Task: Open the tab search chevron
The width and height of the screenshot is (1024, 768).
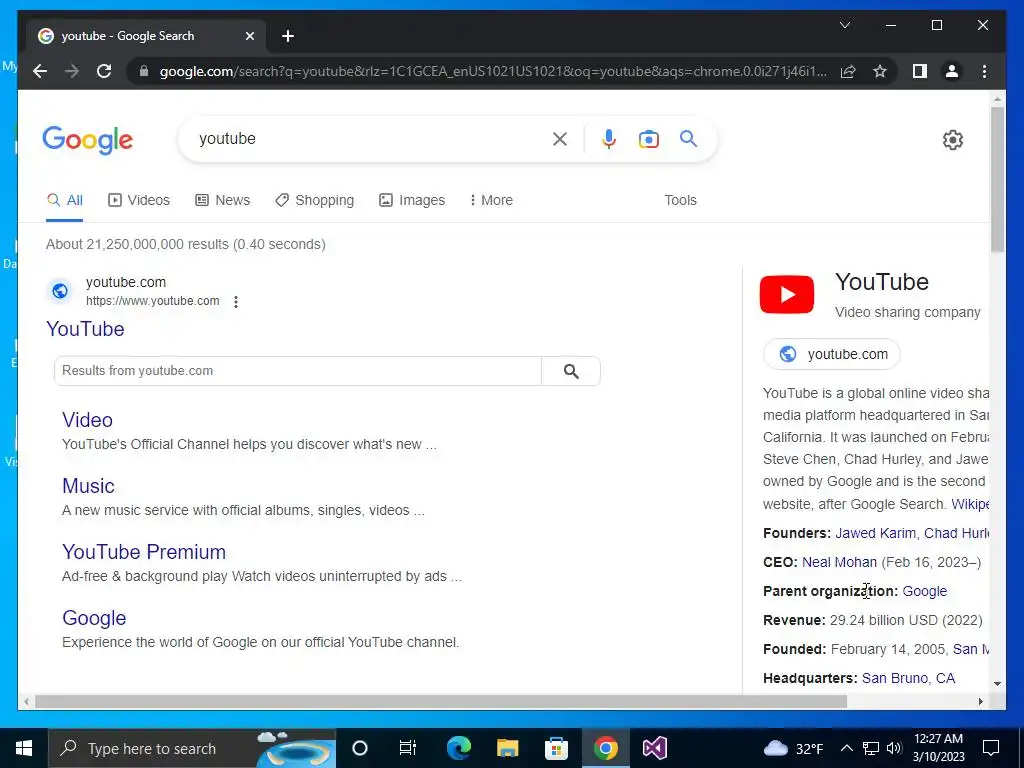Action: pyautogui.click(x=844, y=25)
